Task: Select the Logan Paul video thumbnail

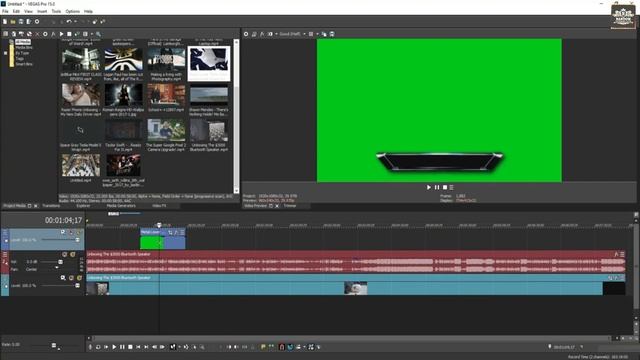Action: 123,60
